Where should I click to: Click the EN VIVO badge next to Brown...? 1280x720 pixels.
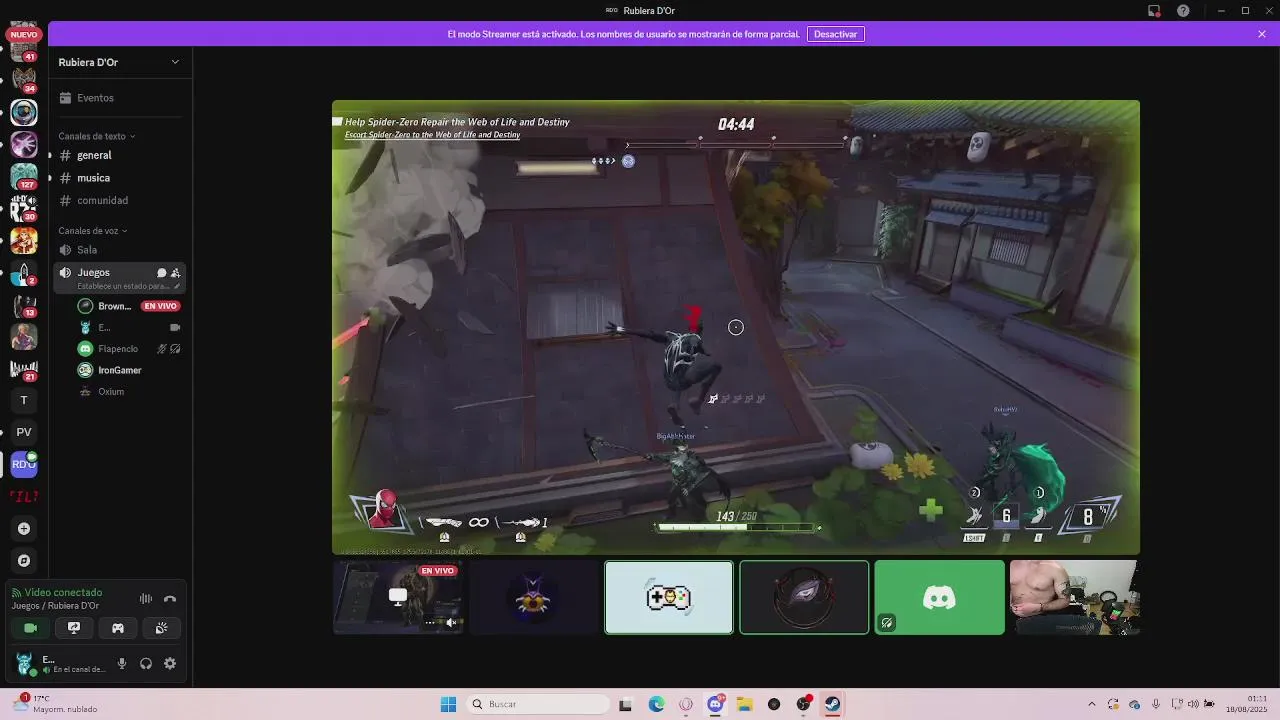[x=160, y=306]
